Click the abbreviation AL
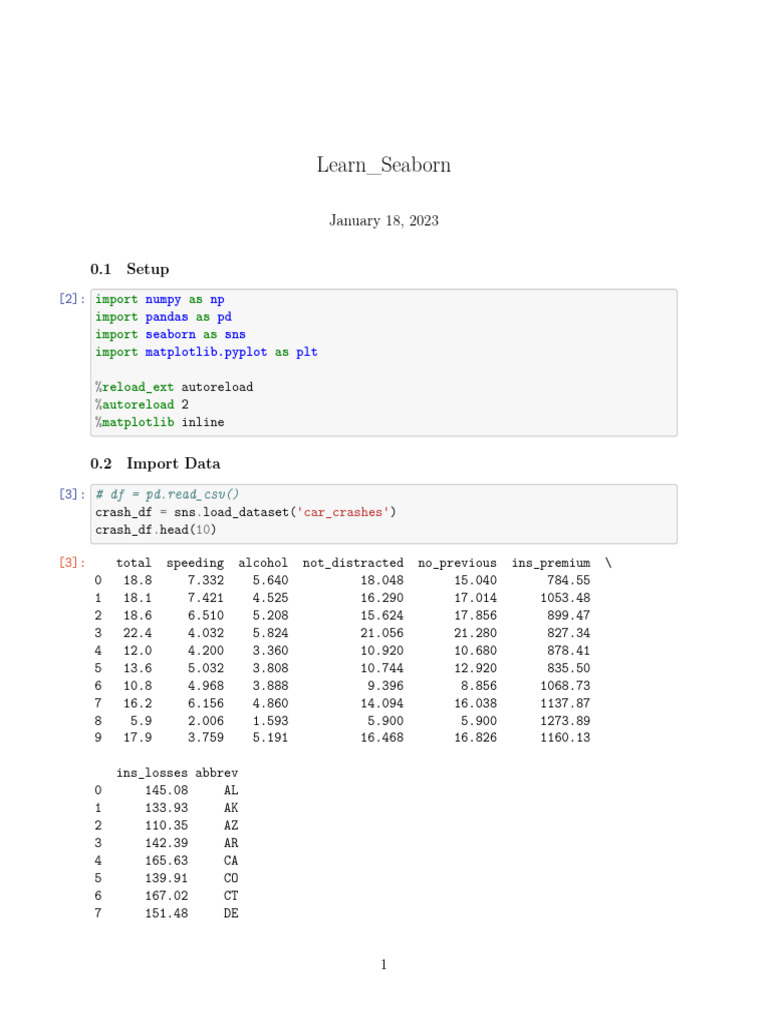 [231, 790]
